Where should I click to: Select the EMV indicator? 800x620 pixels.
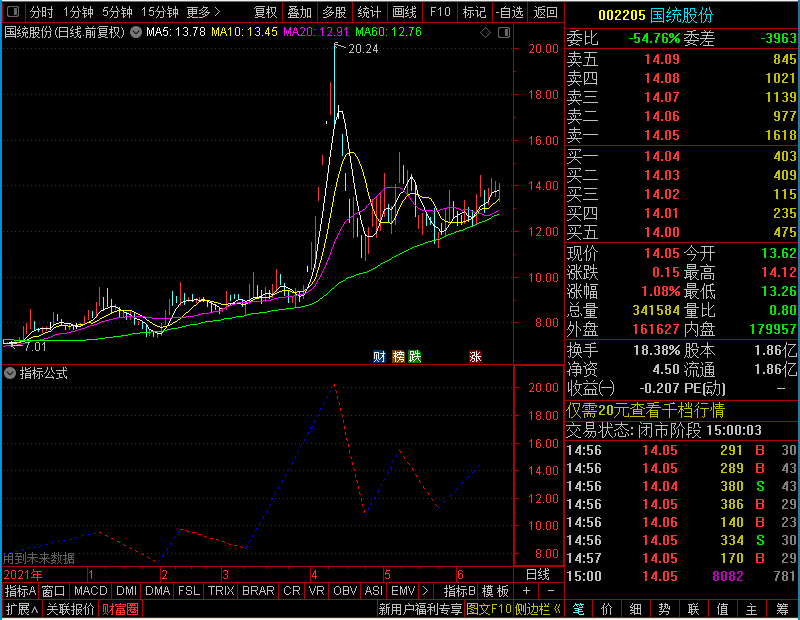[403, 591]
